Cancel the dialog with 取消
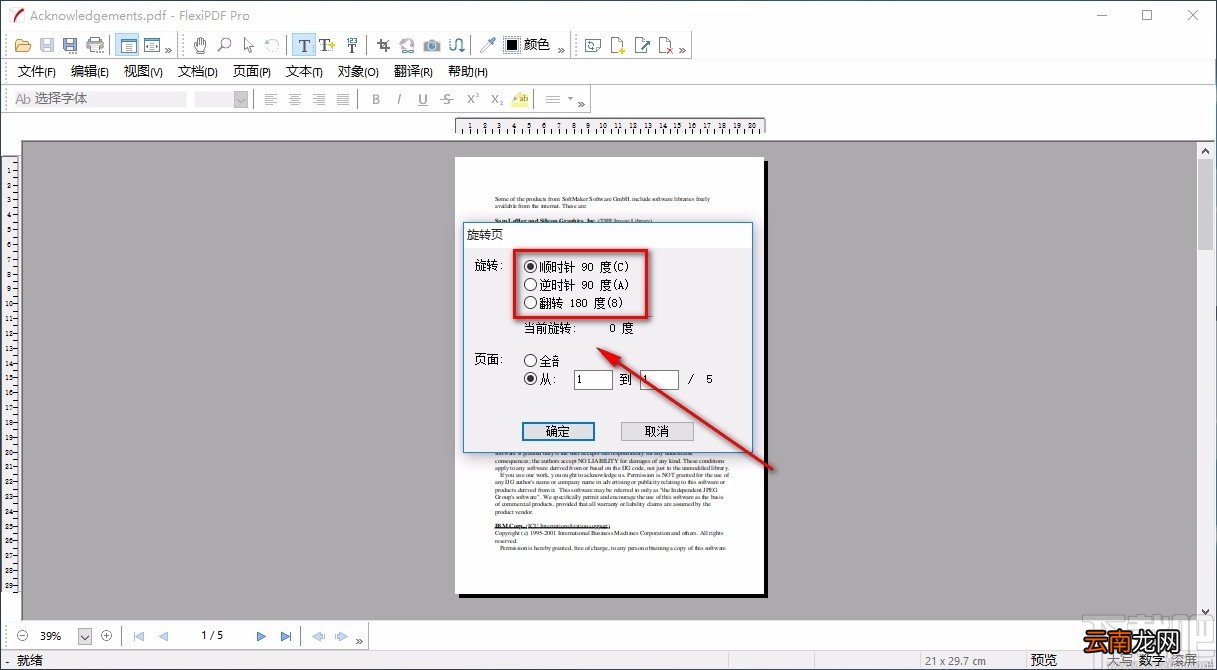This screenshot has height=670, width=1217. point(657,431)
